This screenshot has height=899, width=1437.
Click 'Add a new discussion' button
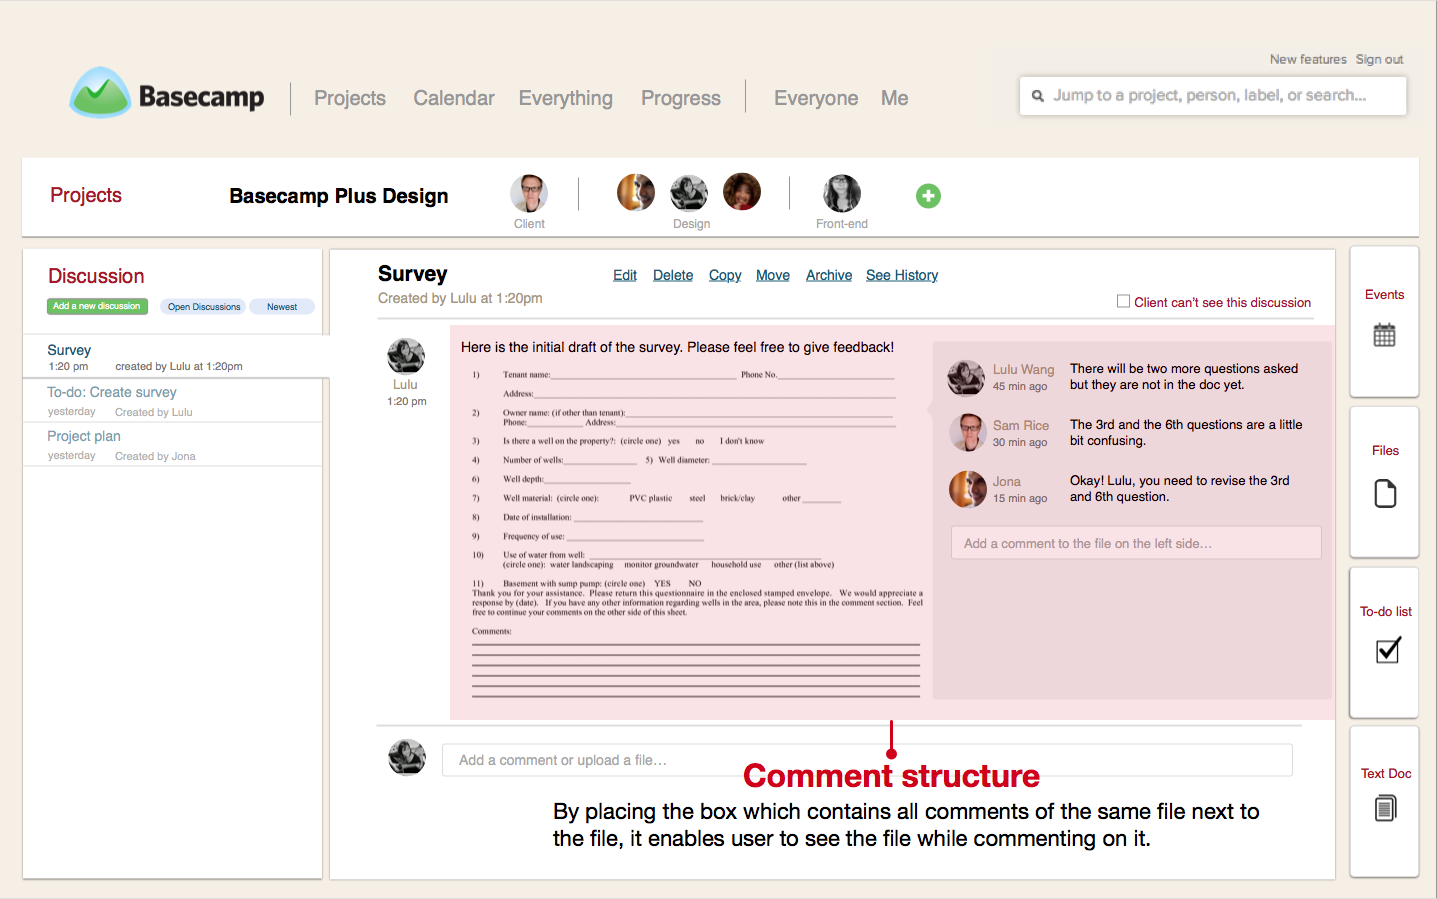[97, 306]
